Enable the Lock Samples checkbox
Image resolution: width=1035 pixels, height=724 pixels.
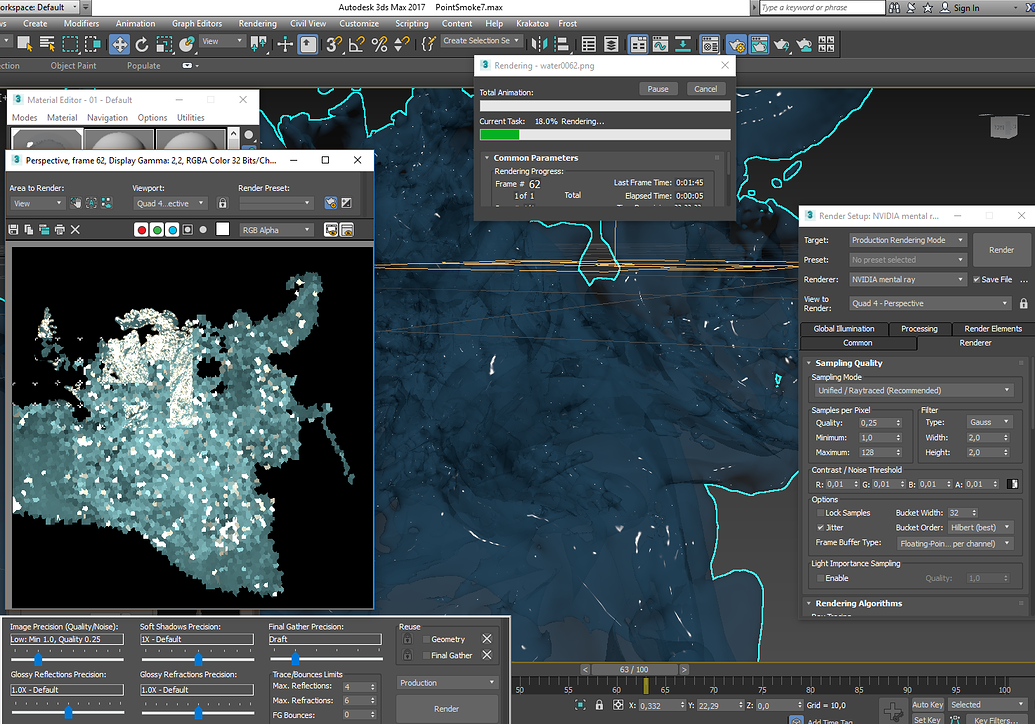(x=821, y=513)
